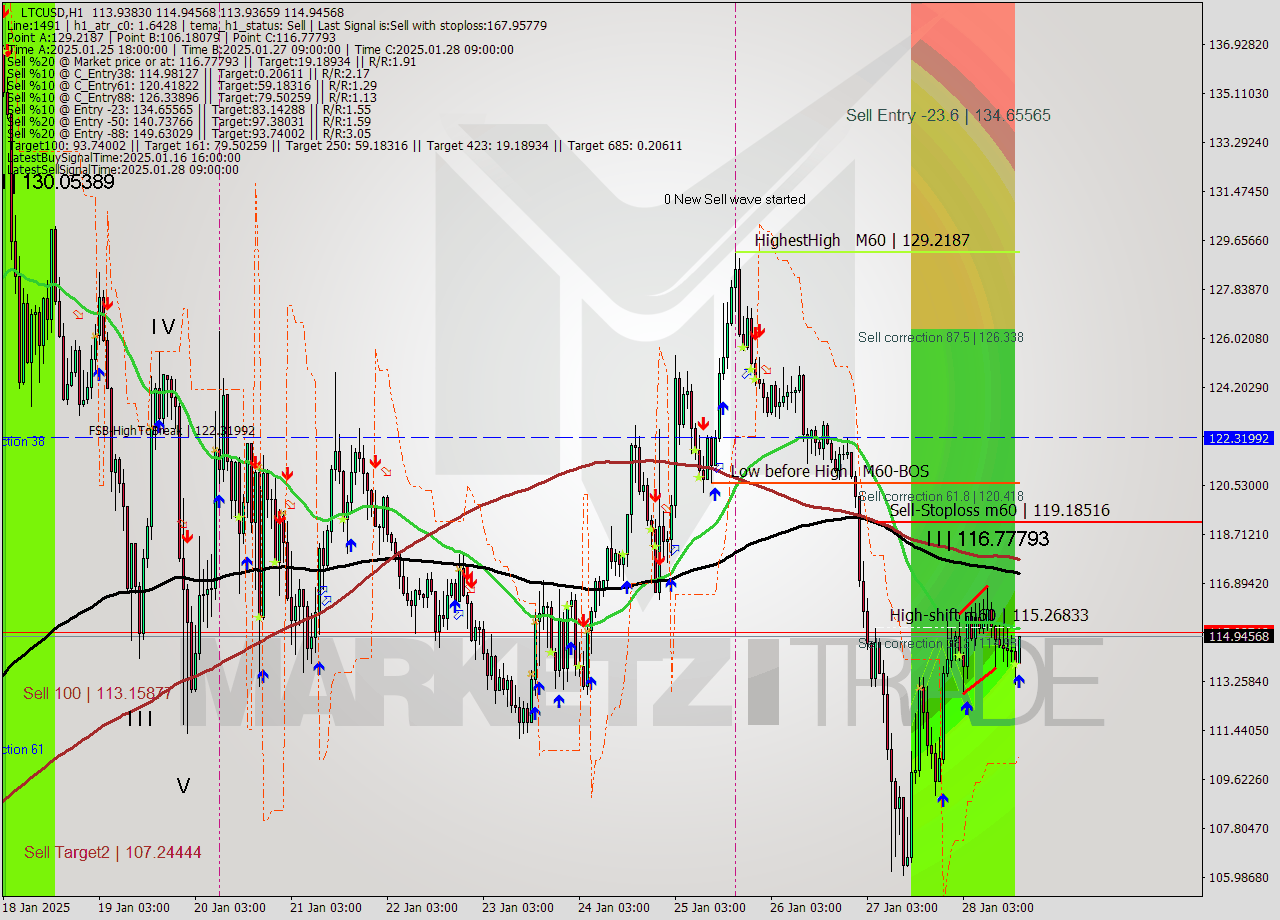Select the 'Sell 100 | 113.15877' label
This screenshot has height=920, width=1280.
[97, 693]
